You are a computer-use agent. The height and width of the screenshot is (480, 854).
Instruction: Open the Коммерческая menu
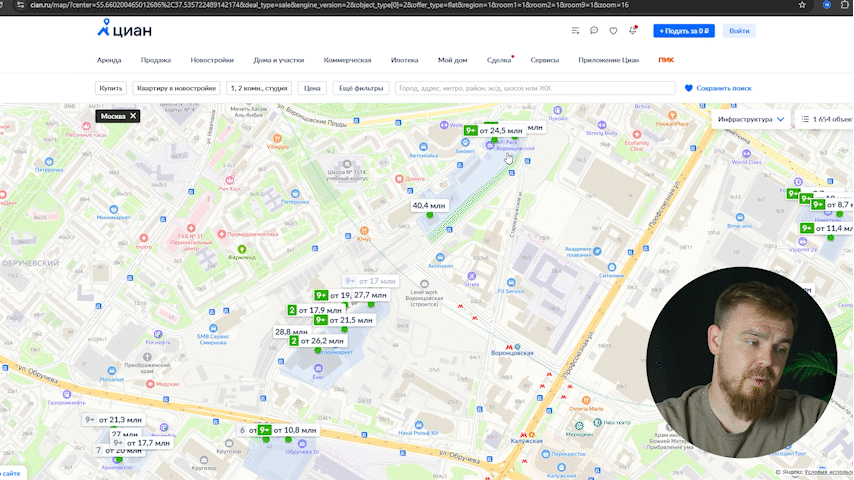coord(347,60)
